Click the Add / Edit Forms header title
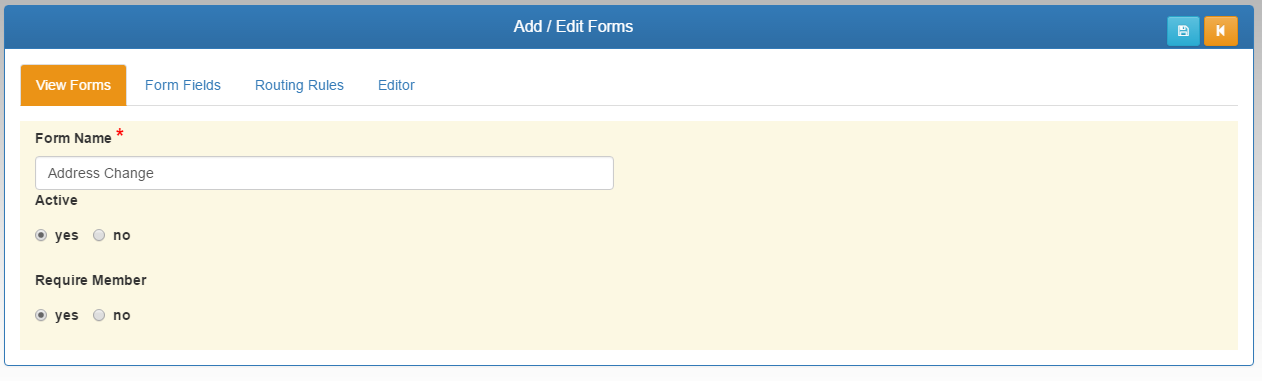This screenshot has height=381, width=1262. coord(573,26)
